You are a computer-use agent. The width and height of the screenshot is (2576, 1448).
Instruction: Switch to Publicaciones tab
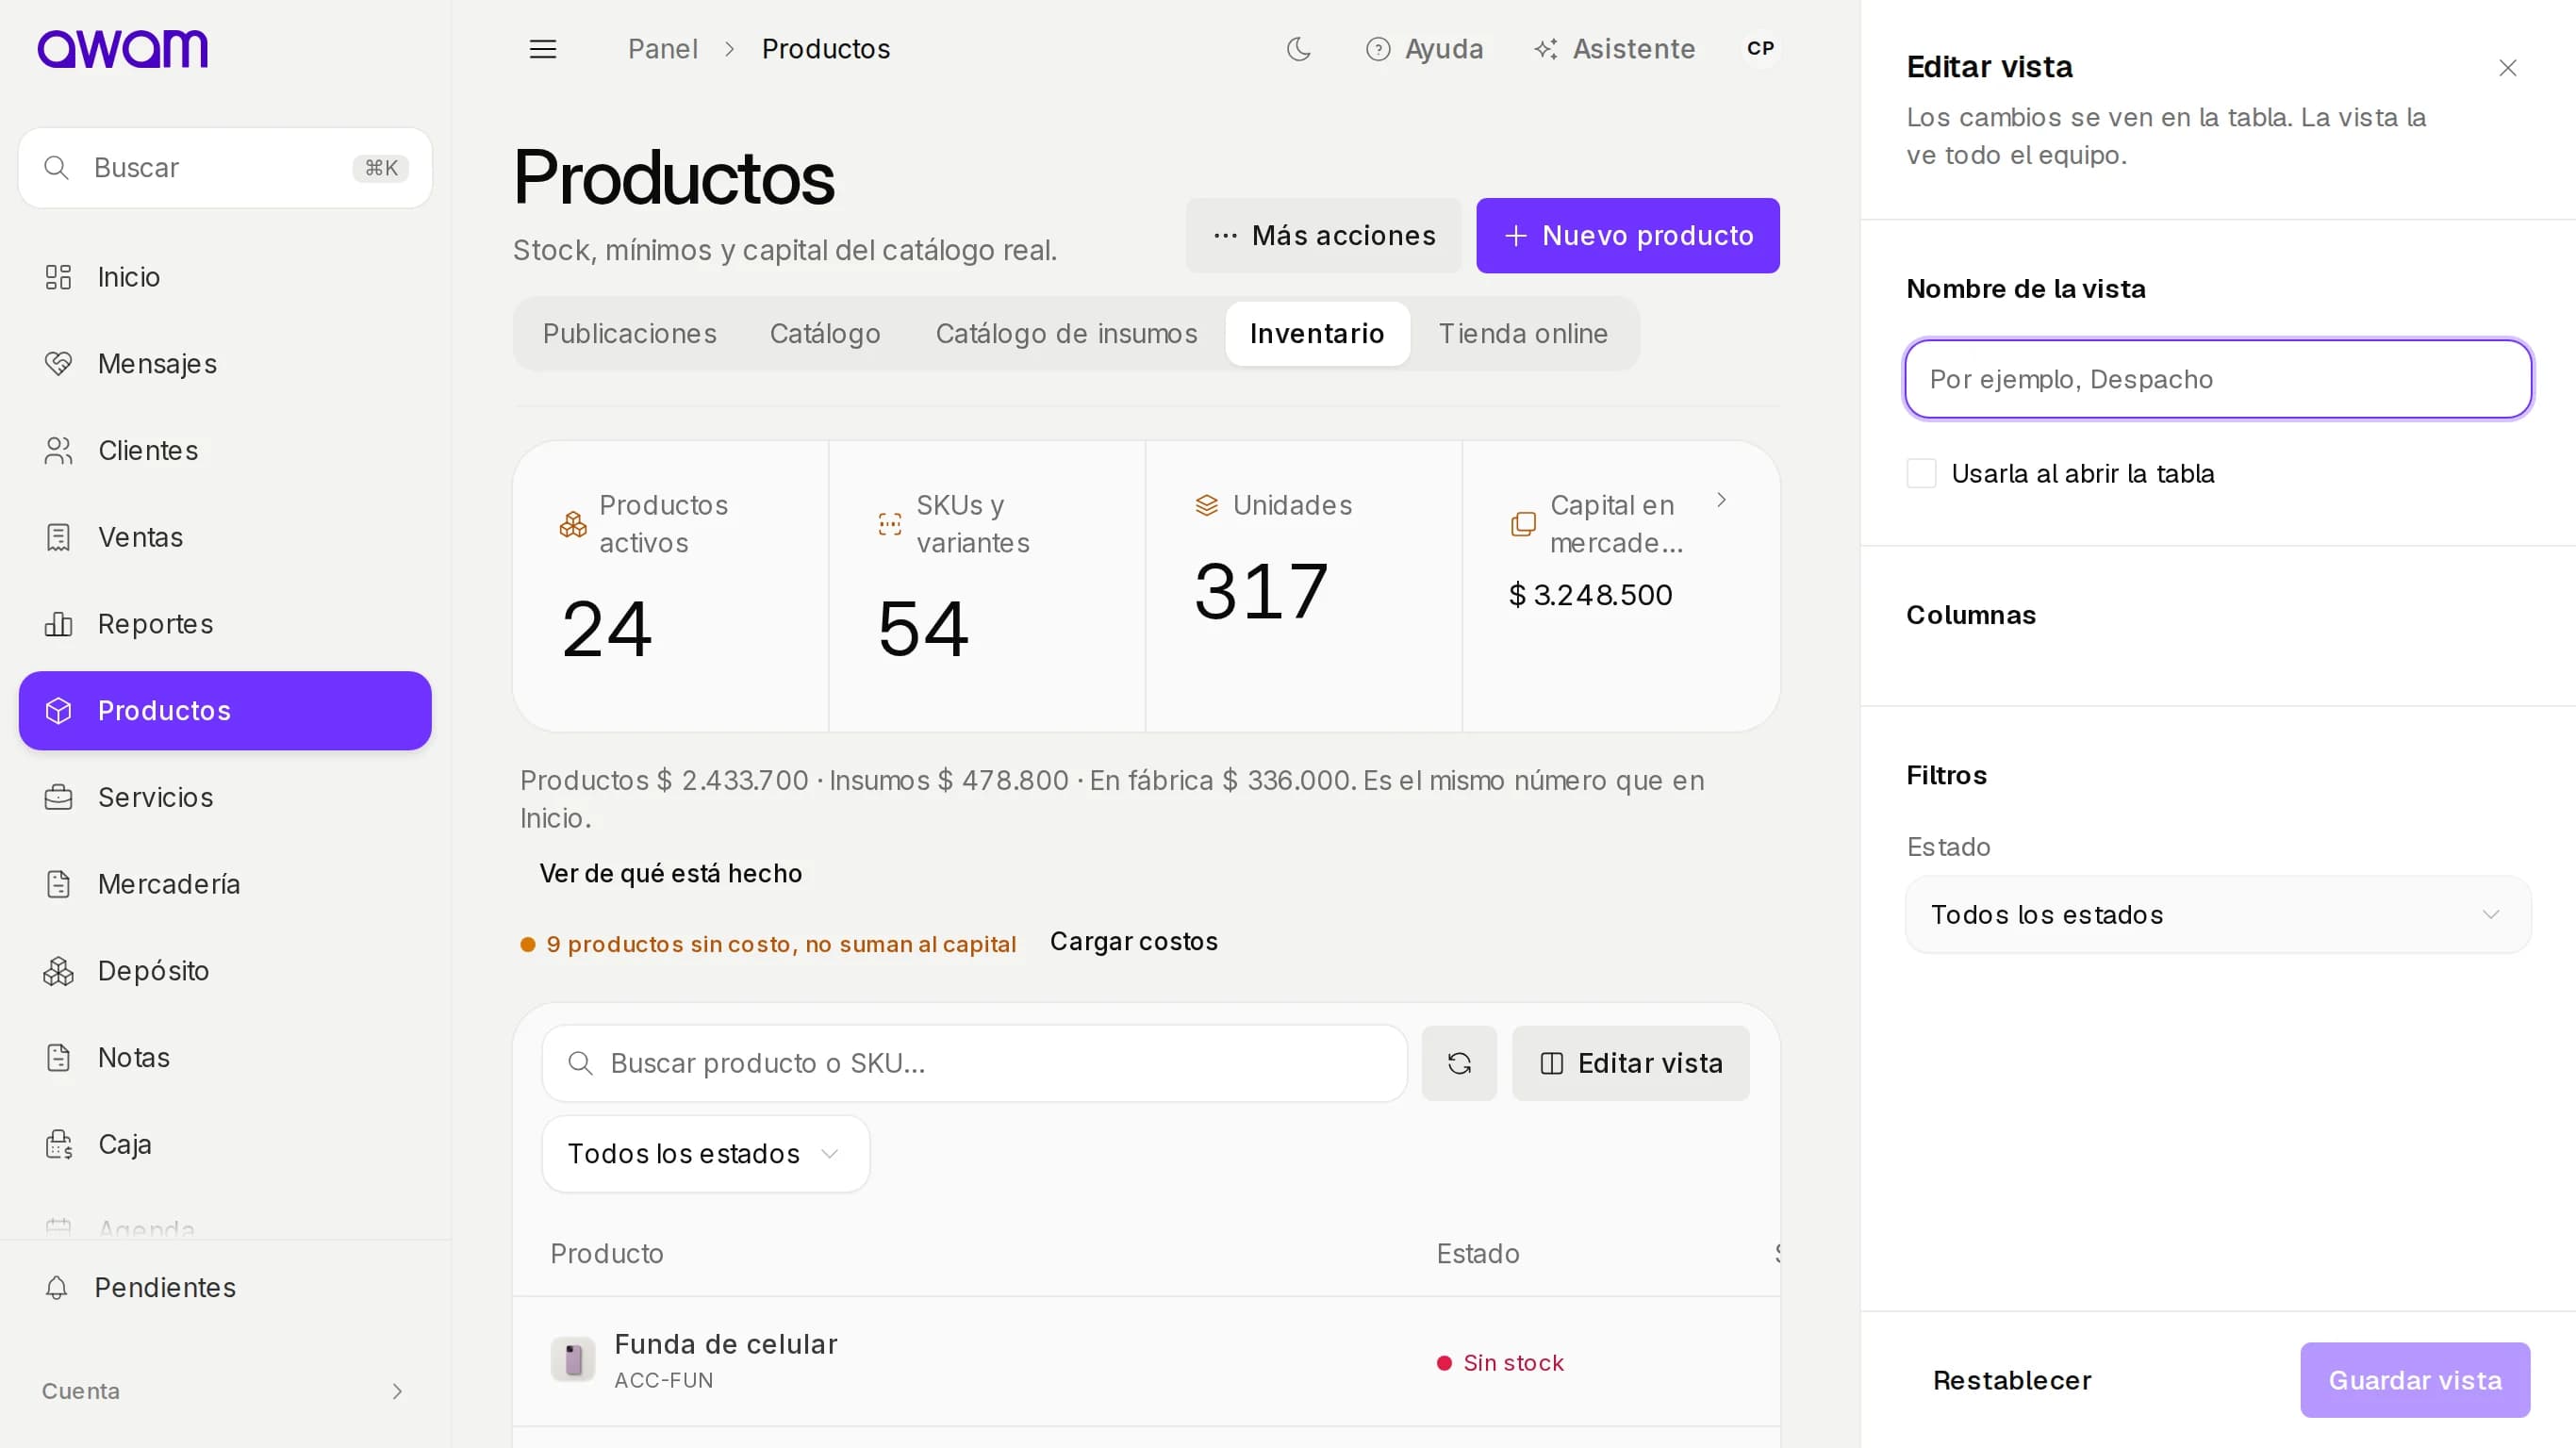click(629, 334)
